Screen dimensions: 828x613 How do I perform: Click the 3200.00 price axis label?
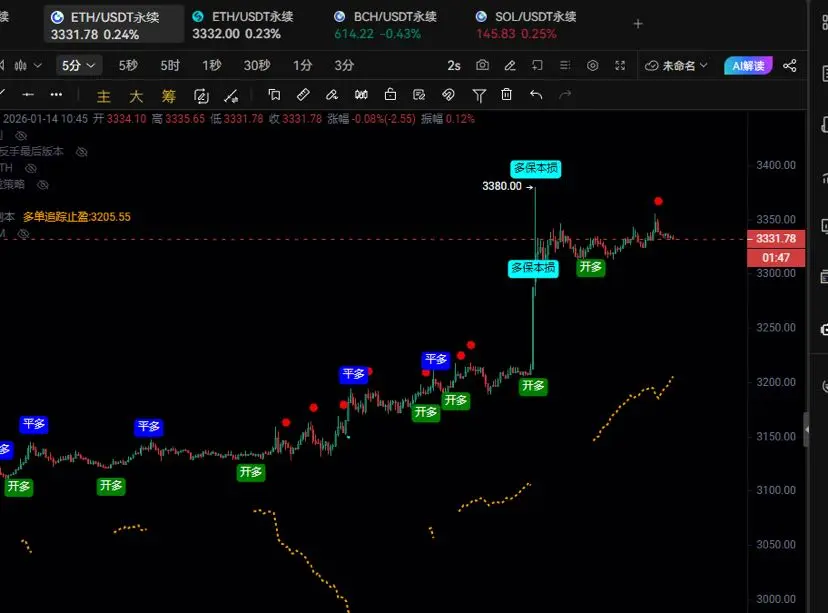(776, 382)
